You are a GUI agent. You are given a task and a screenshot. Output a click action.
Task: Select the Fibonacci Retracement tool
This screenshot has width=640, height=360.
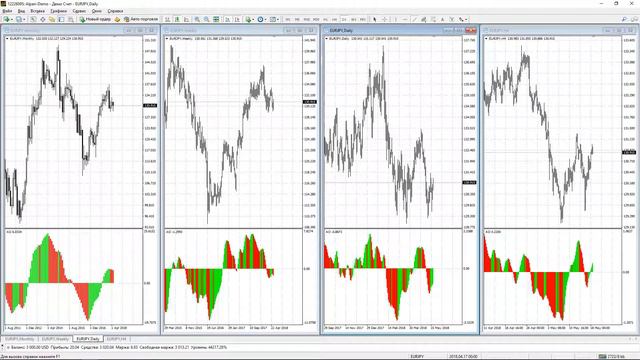pos(433,19)
